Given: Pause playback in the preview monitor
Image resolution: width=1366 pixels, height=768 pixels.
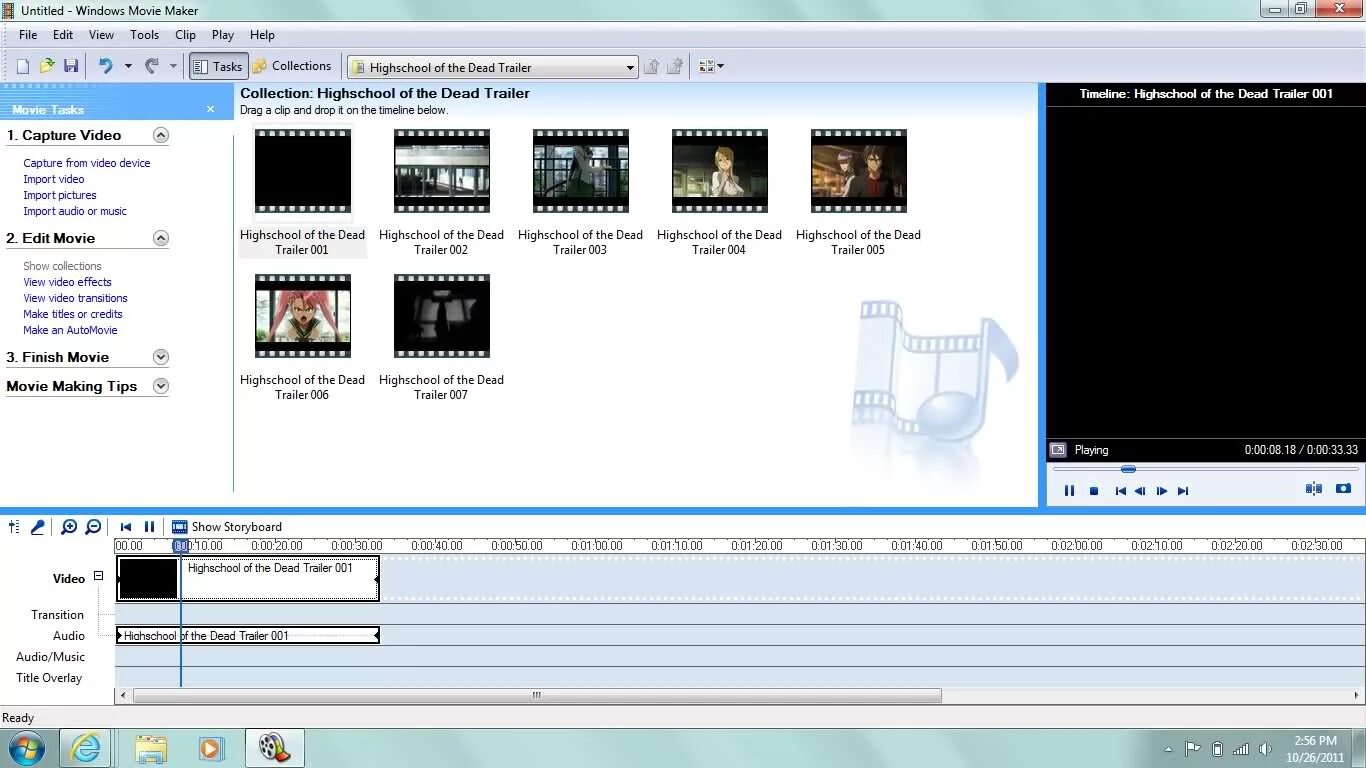Looking at the screenshot, I should pos(1069,491).
